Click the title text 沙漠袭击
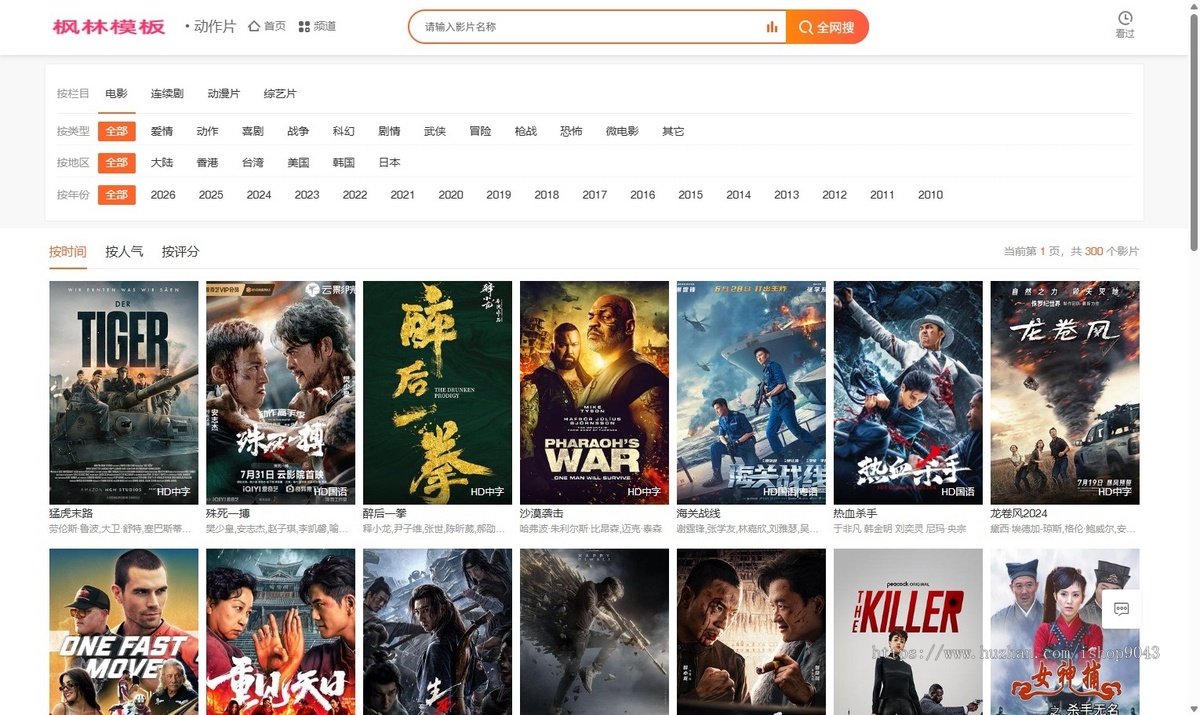 542,513
